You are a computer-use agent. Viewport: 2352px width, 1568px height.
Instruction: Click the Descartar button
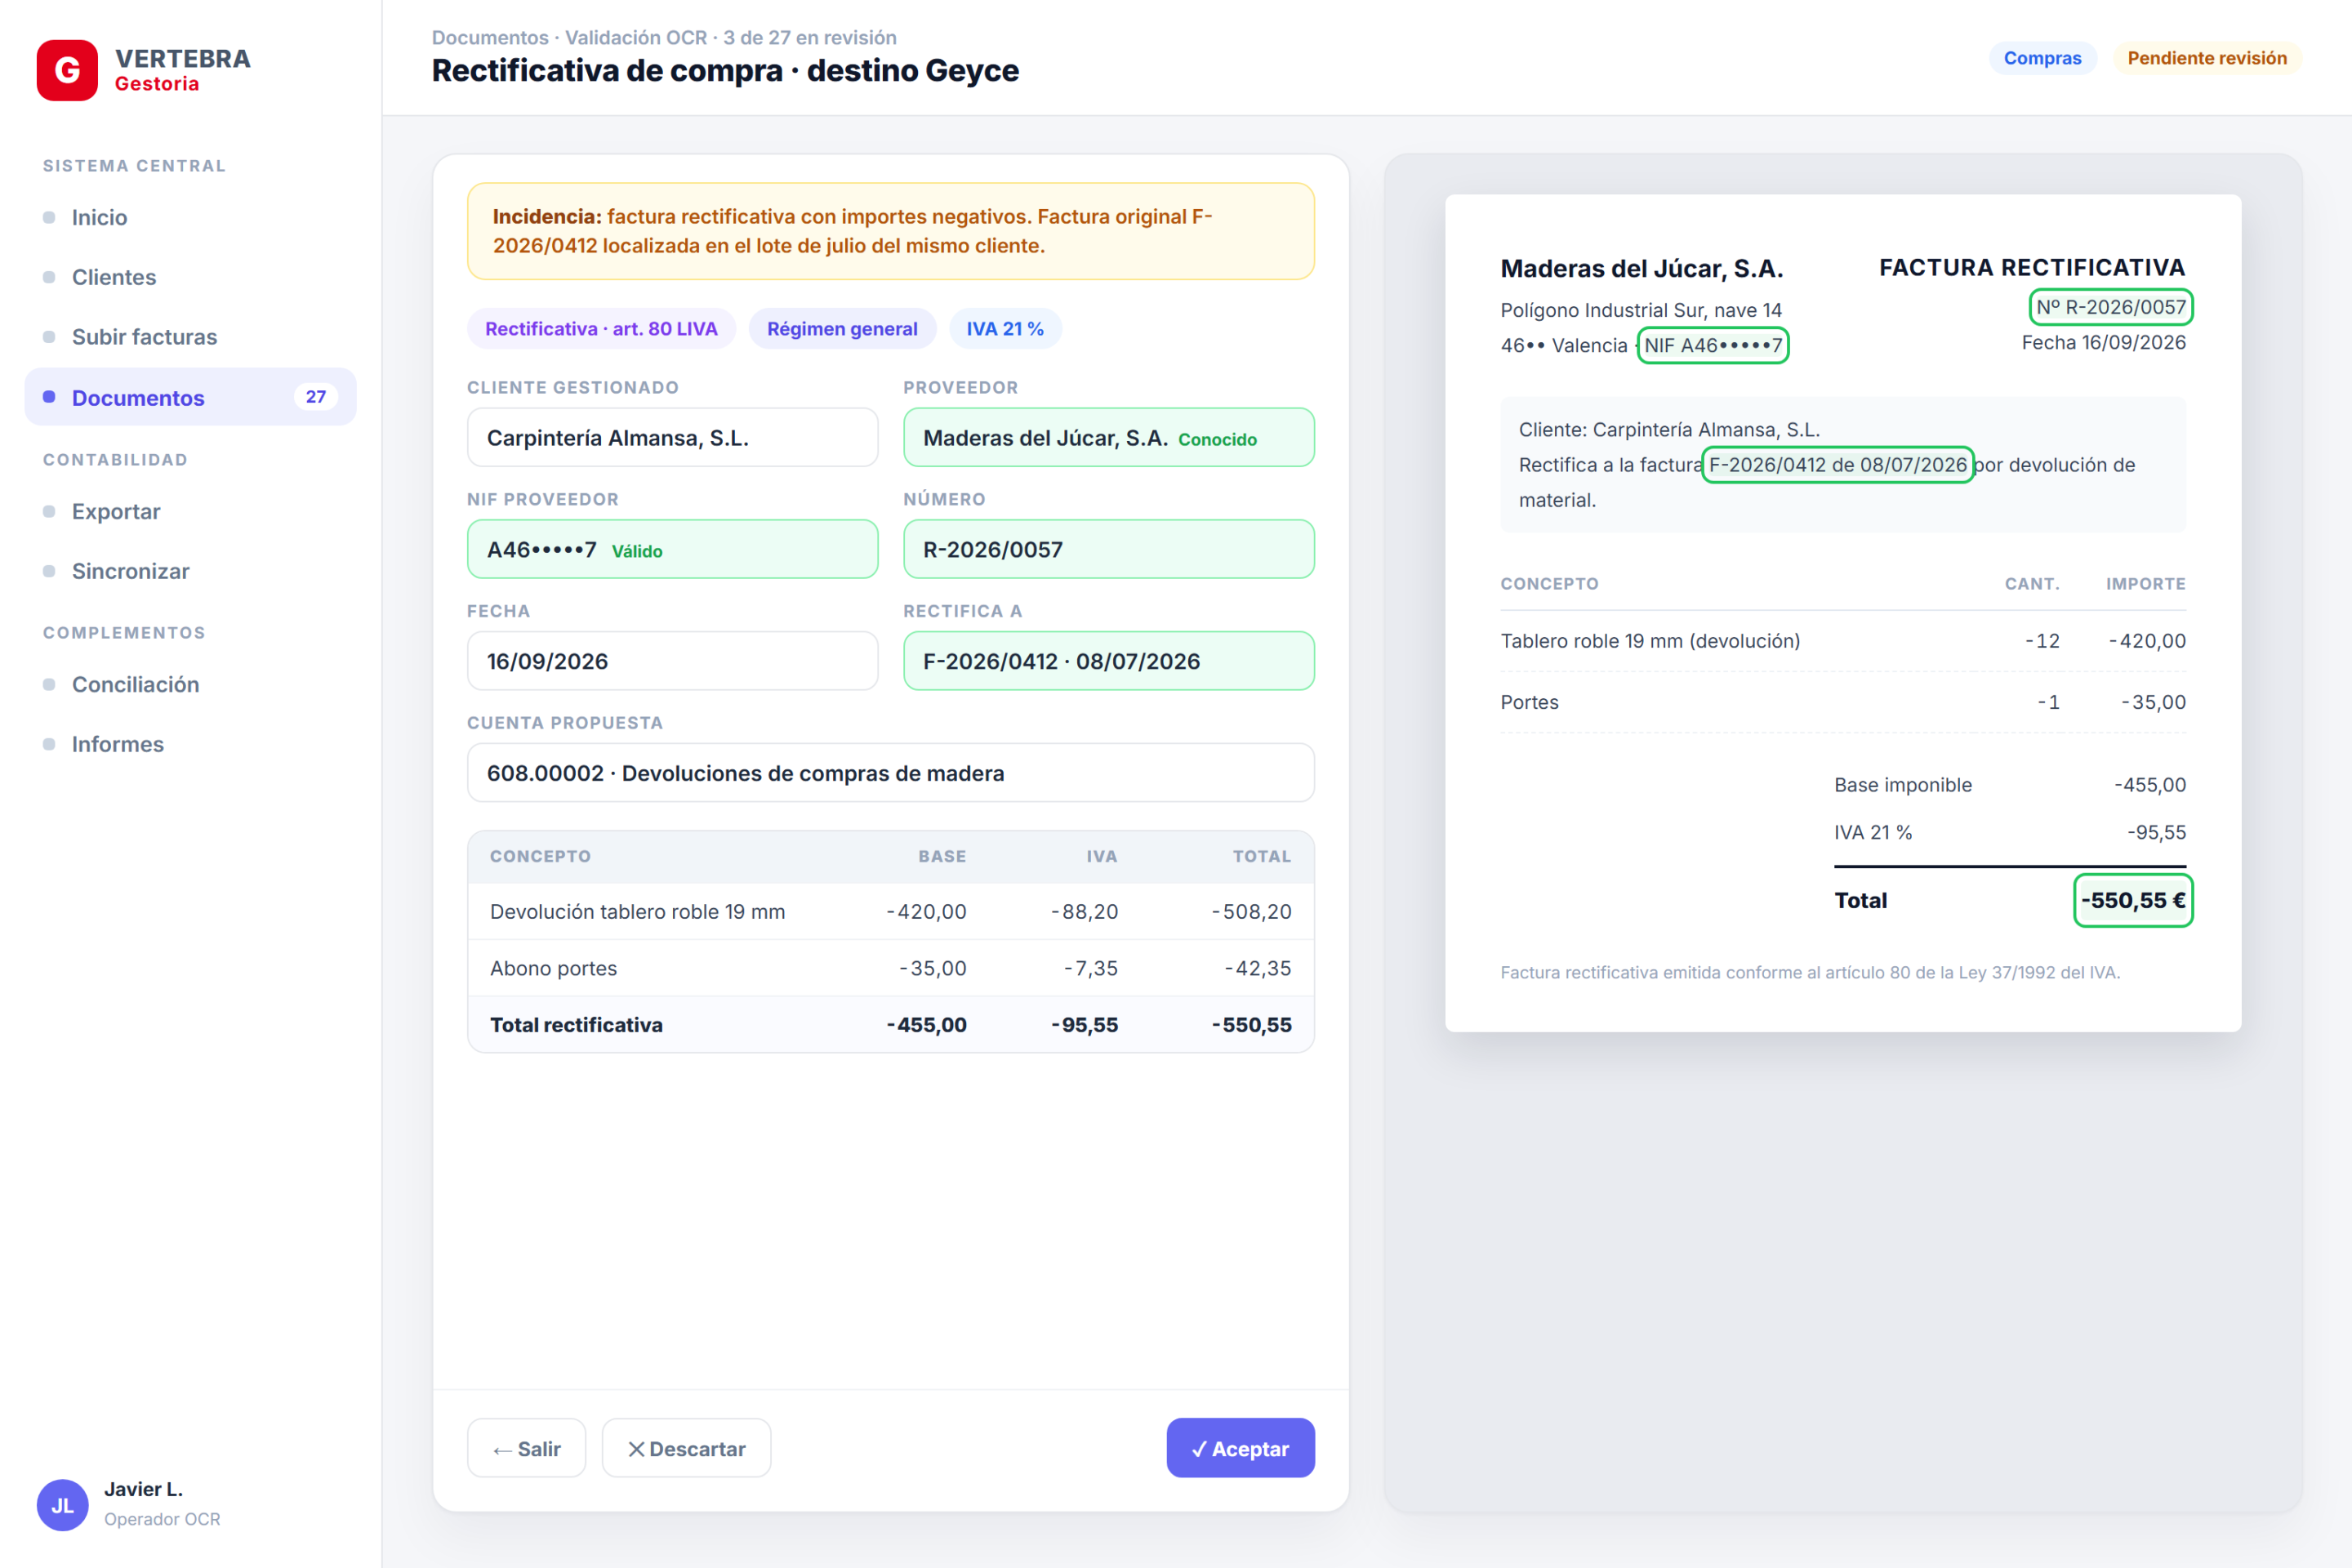pos(686,1448)
